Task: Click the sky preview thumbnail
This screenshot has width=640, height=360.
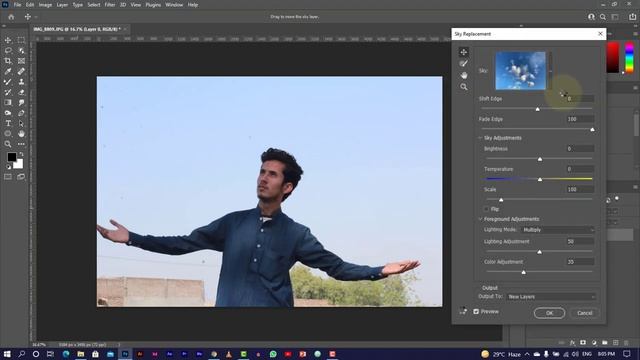Action: 520,71
